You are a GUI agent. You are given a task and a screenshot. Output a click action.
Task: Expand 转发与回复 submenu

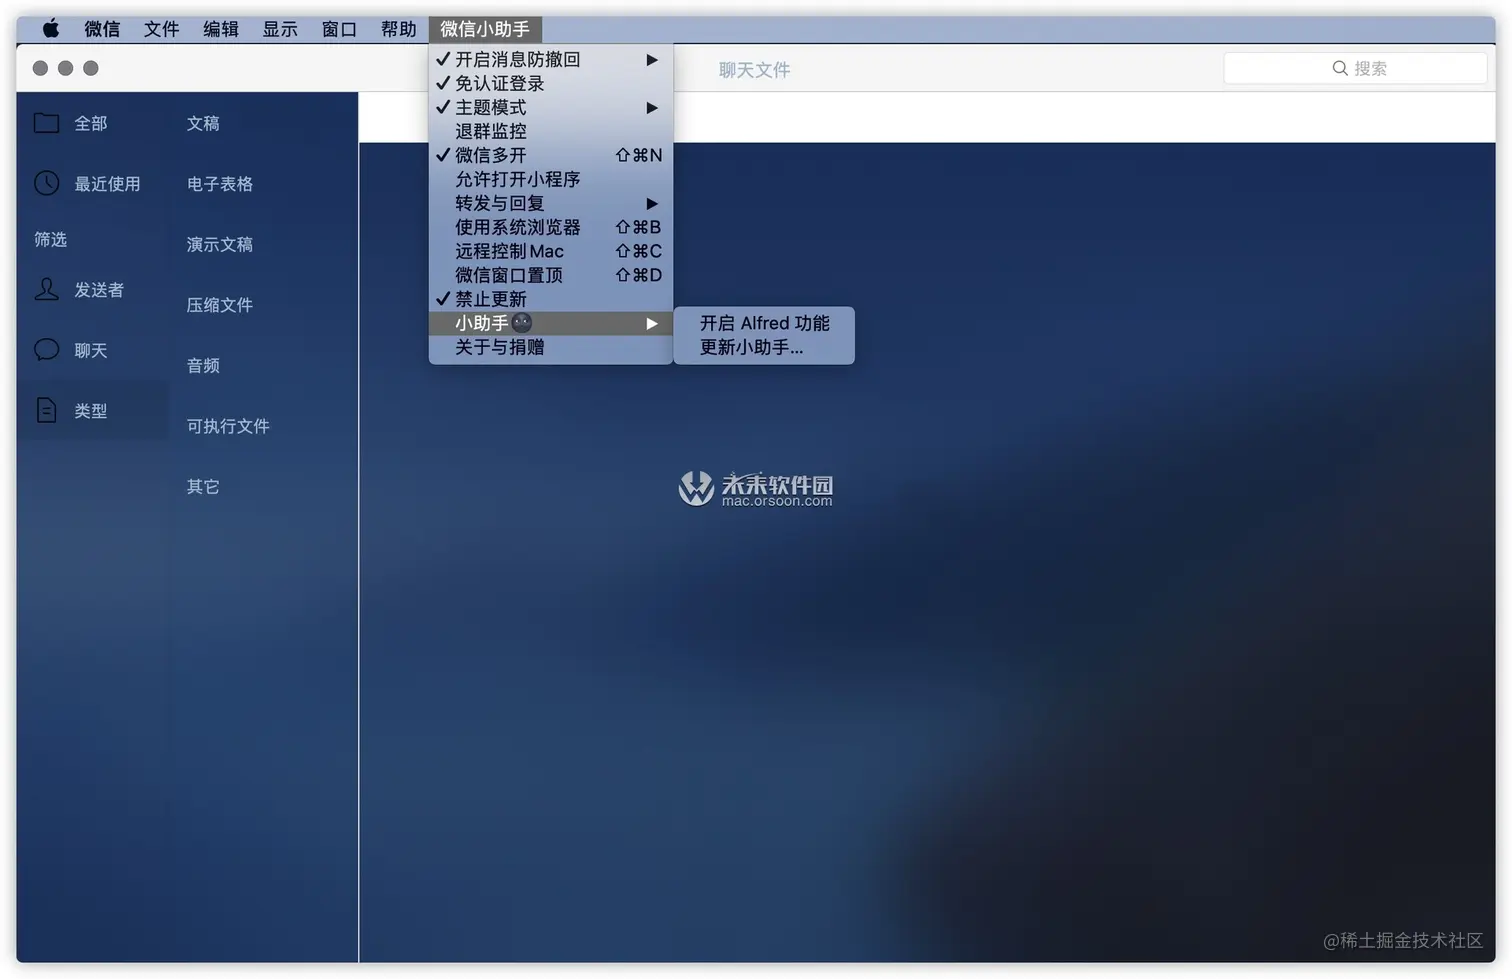coord(550,203)
